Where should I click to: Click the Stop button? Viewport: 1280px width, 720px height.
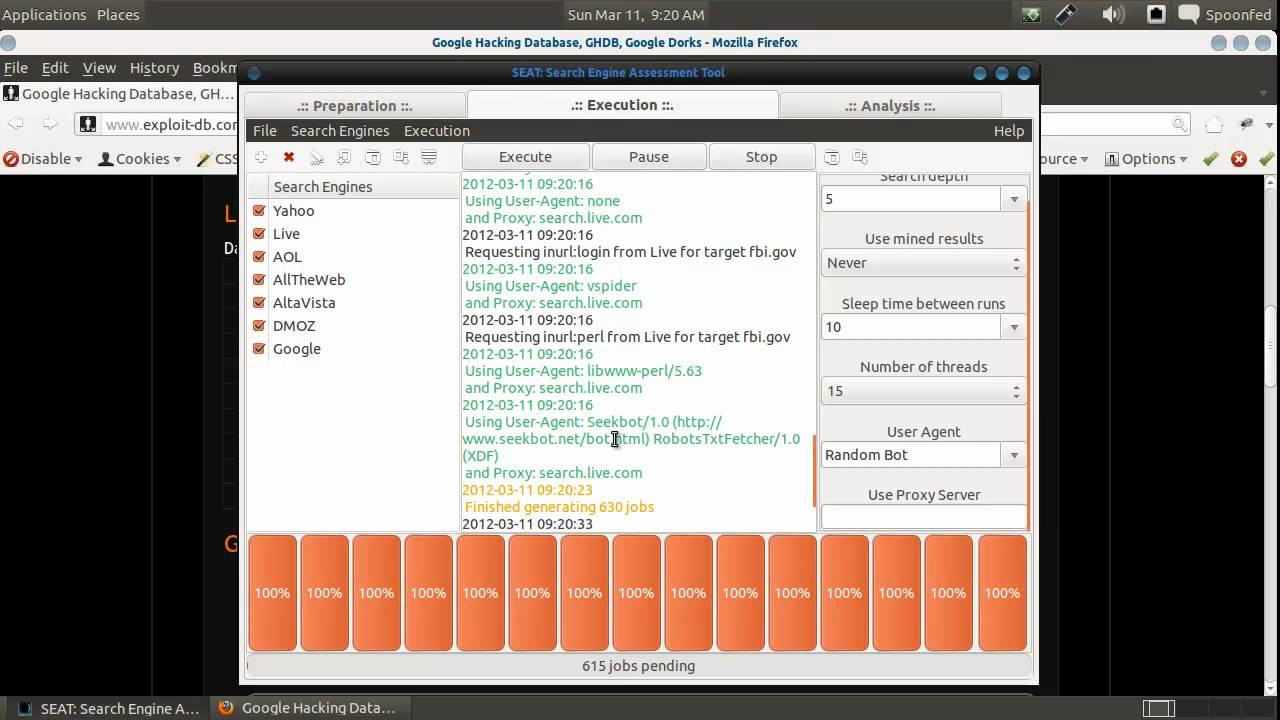[x=762, y=157]
